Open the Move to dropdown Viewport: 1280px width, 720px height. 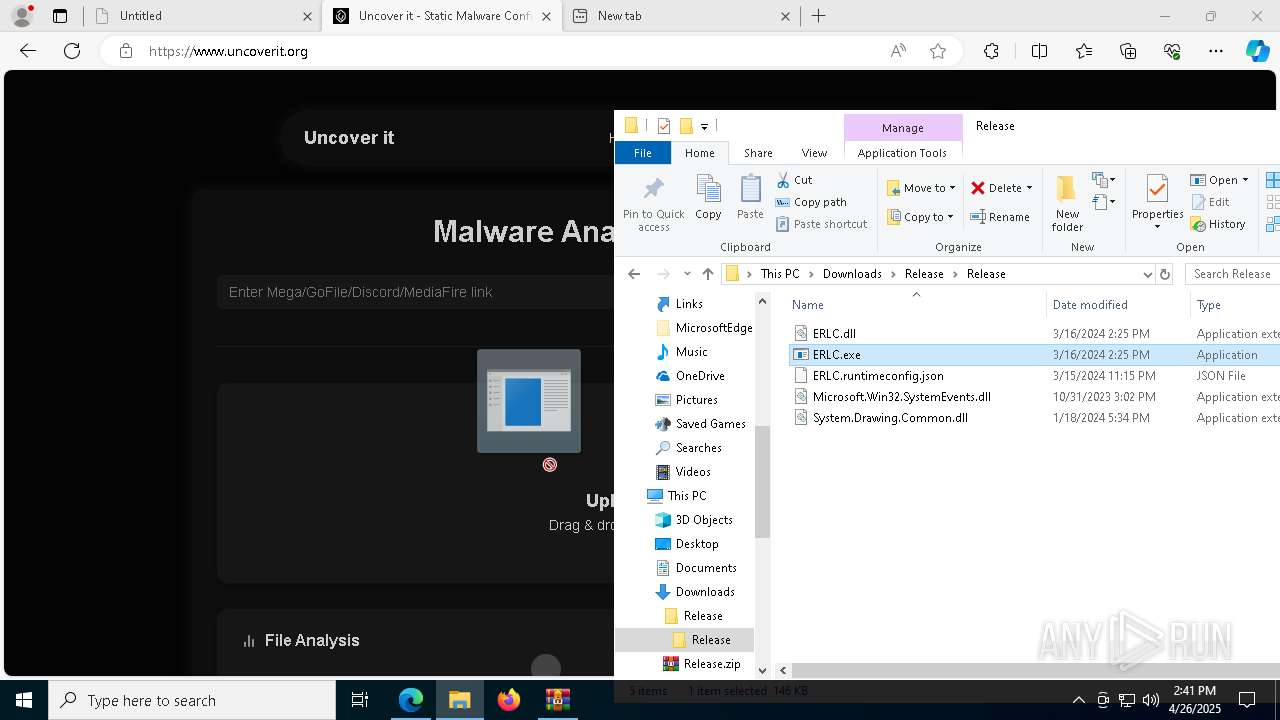[x=921, y=188]
